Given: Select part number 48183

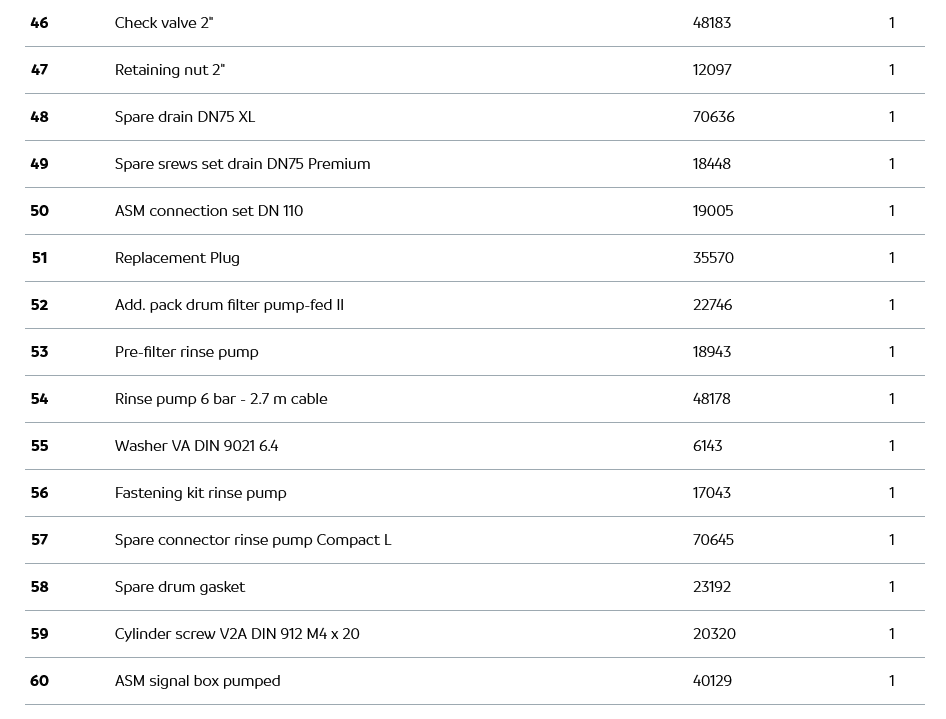Looking at the screenshot, I should pyautogui.click(x=712, y=23).
